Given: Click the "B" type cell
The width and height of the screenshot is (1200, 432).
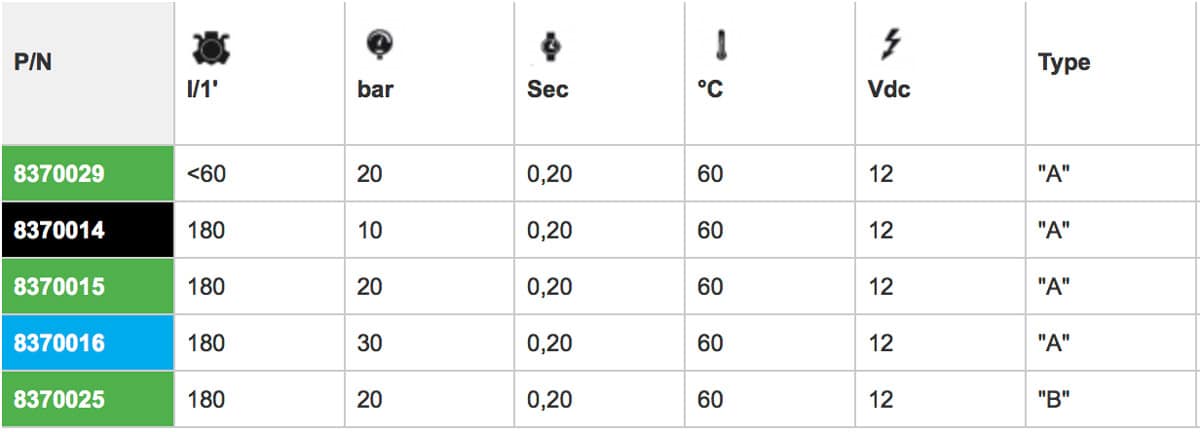Looking at the screenshot, I should pyautogui.click(x=1054, y=400).
